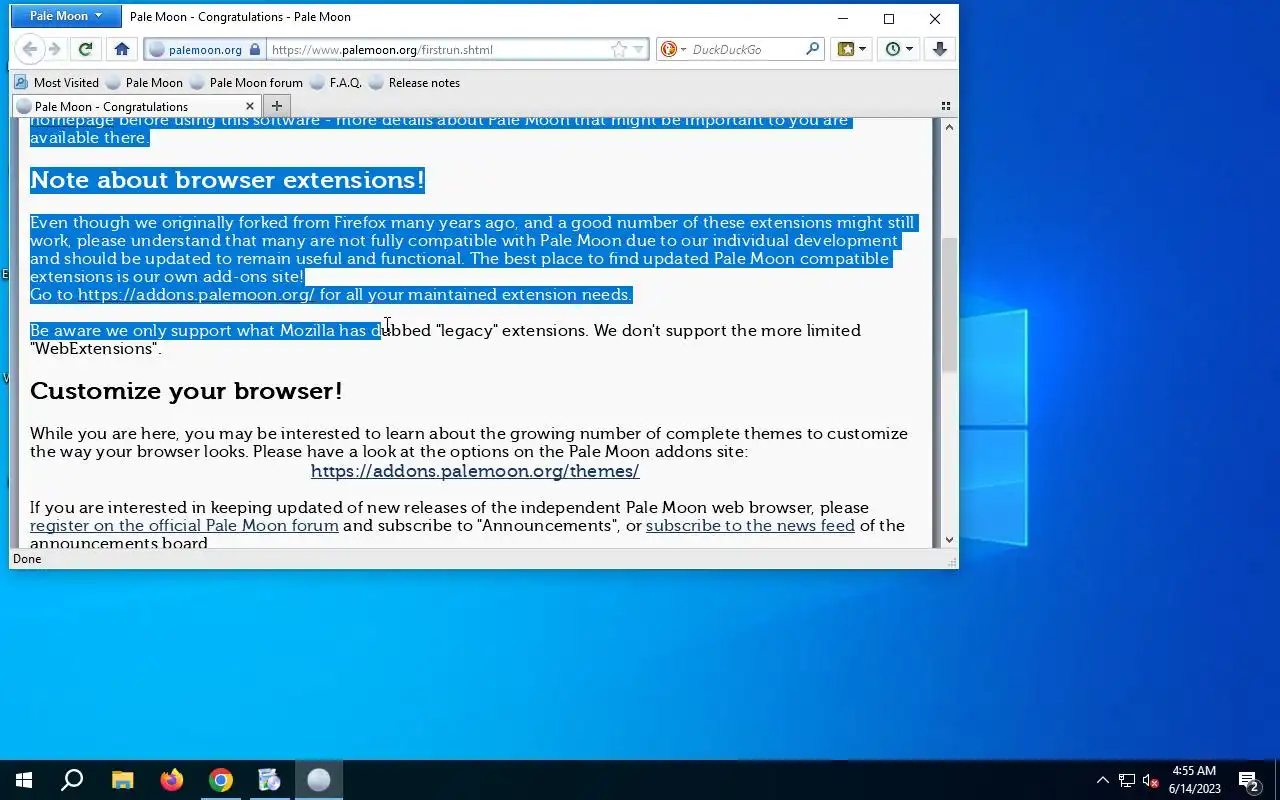Image resolution: width=1280 pixels, height=800 pixels.
Task: Open the bookmarks menu button
Action: pos(852,49)
